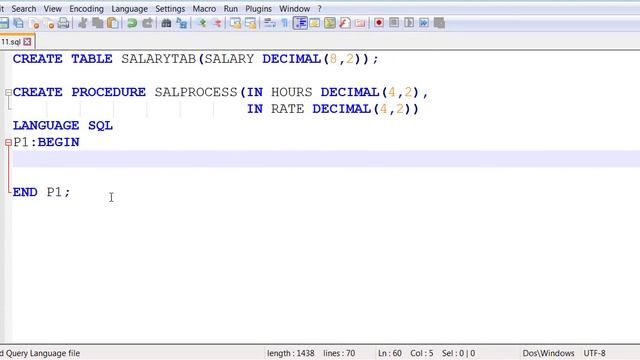Click the Save Recorded Macro icon
This screenshot has height=360, width=640.
coord(439,23)
